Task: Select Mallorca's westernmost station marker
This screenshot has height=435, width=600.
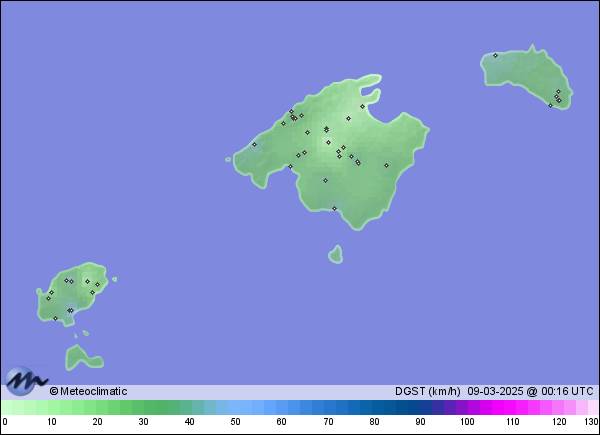Action: 254,144
